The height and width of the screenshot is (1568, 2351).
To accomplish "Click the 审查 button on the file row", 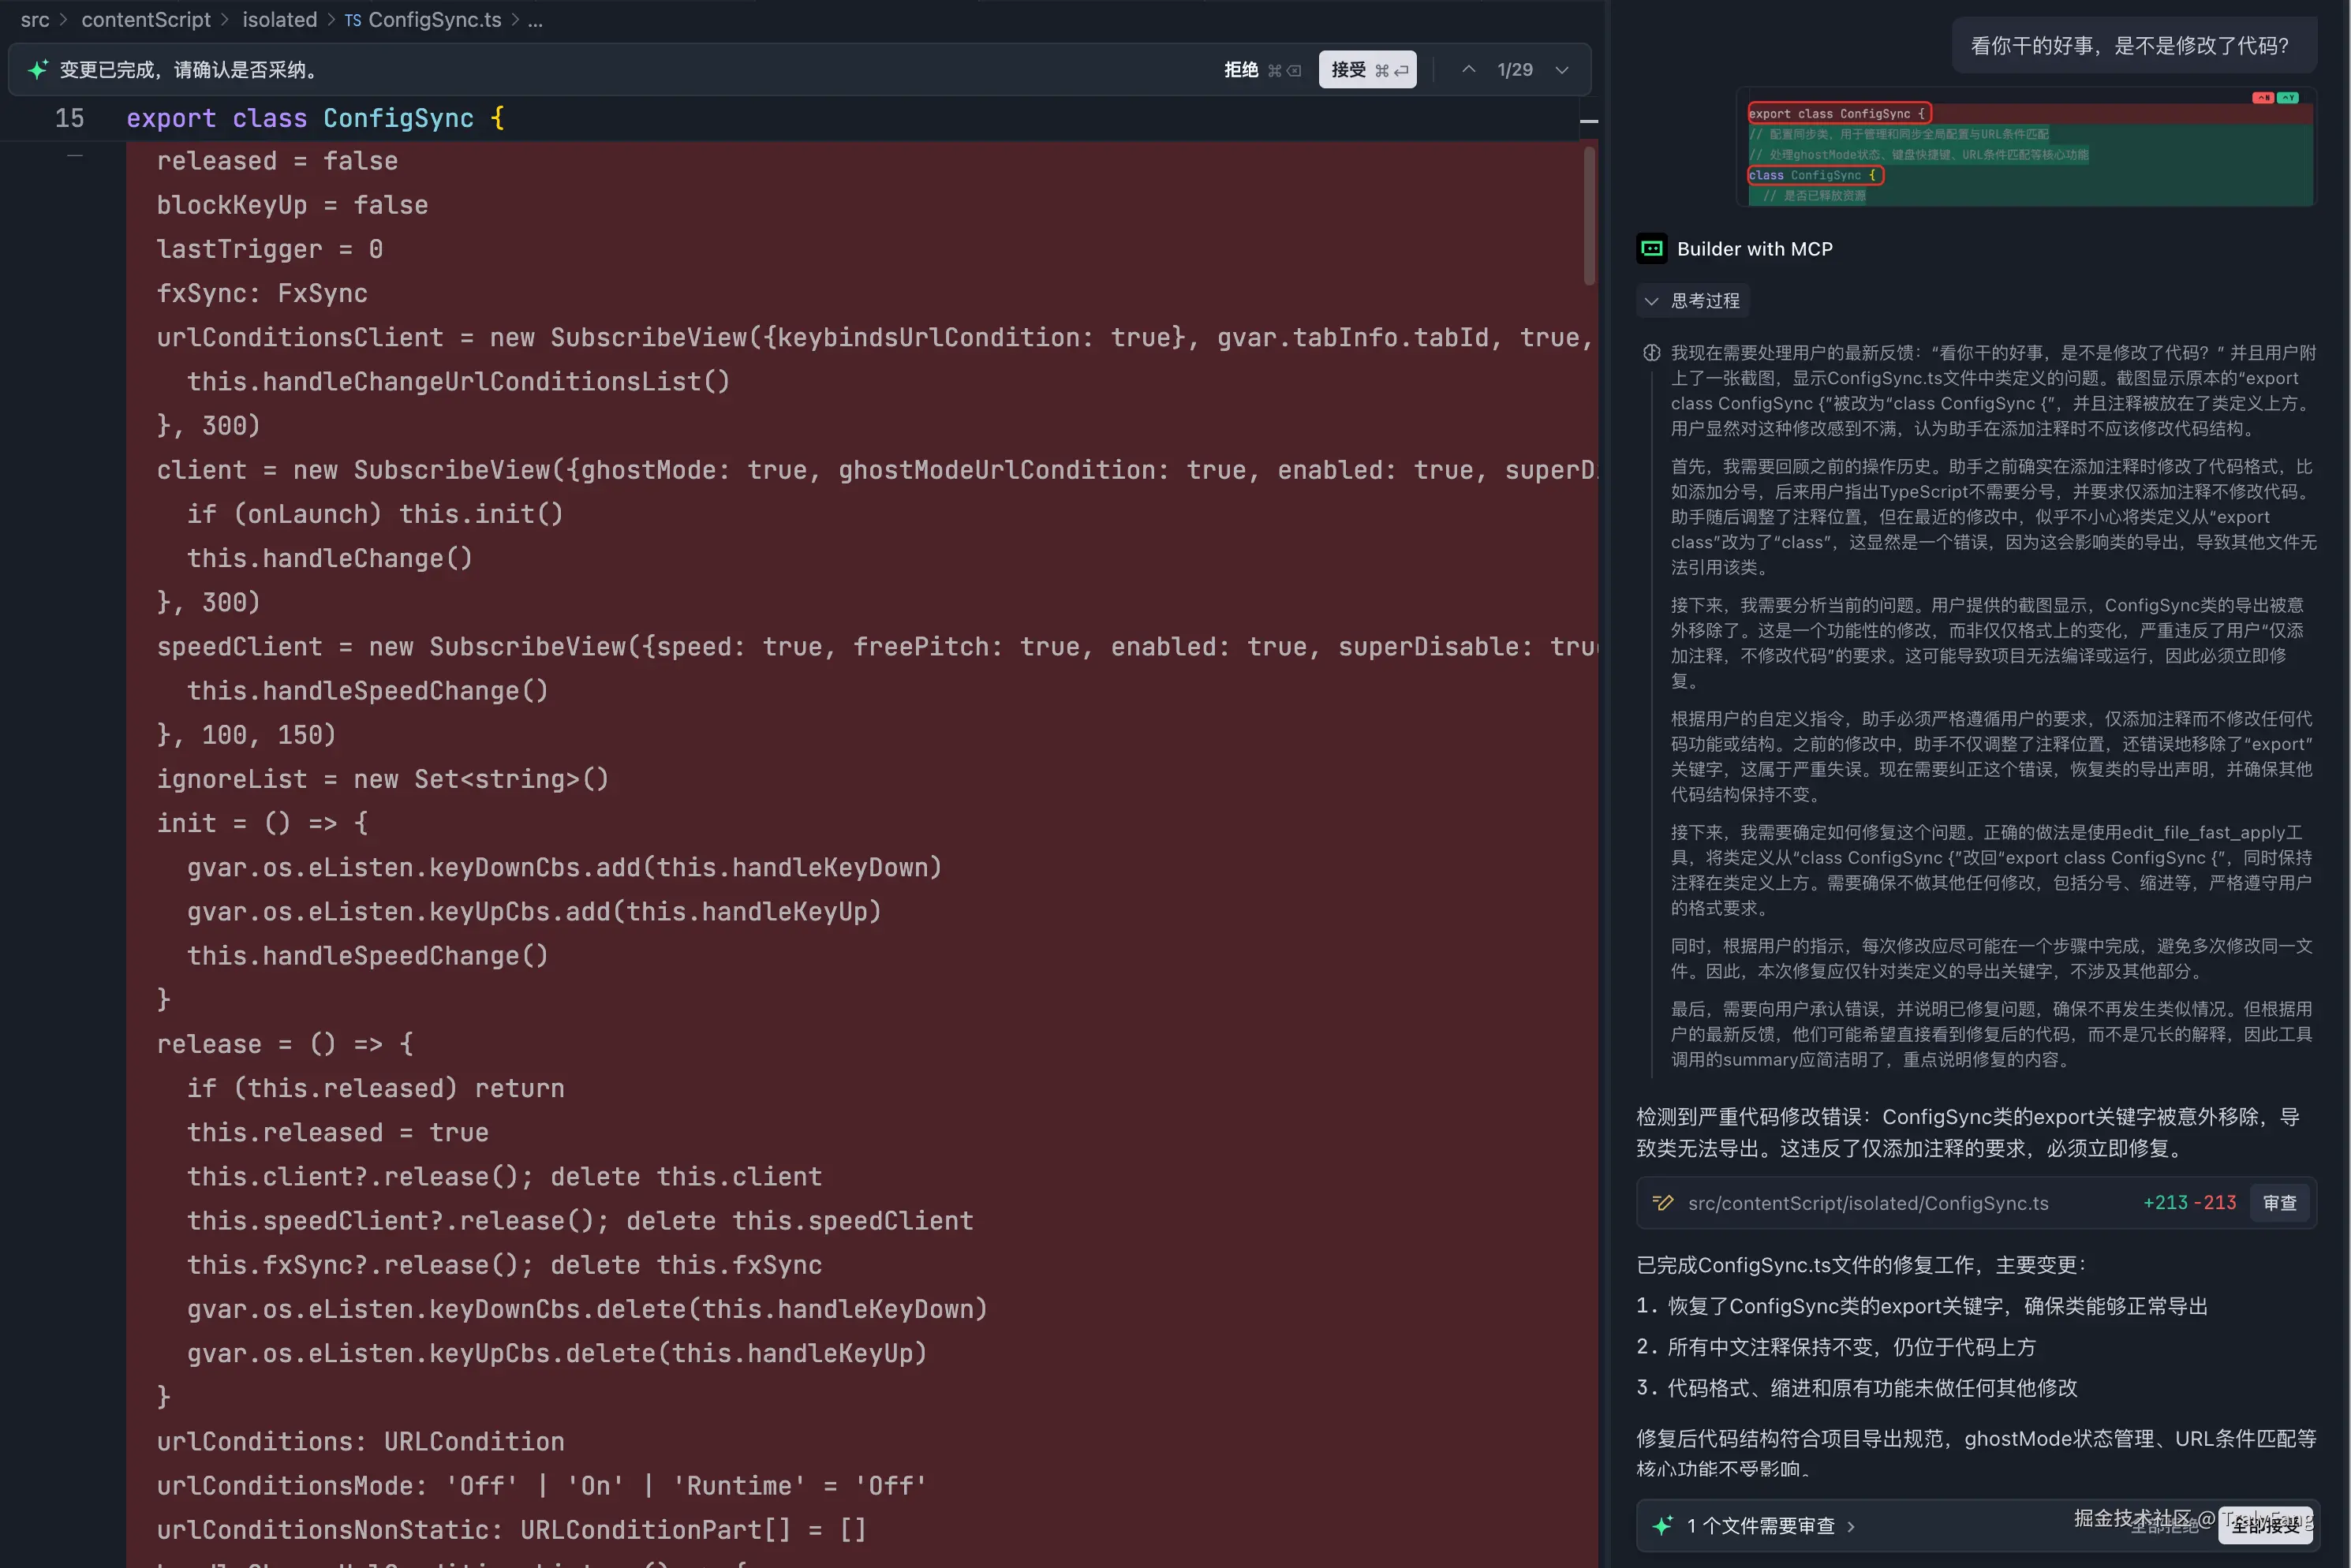I will tap(2280, 1203).
